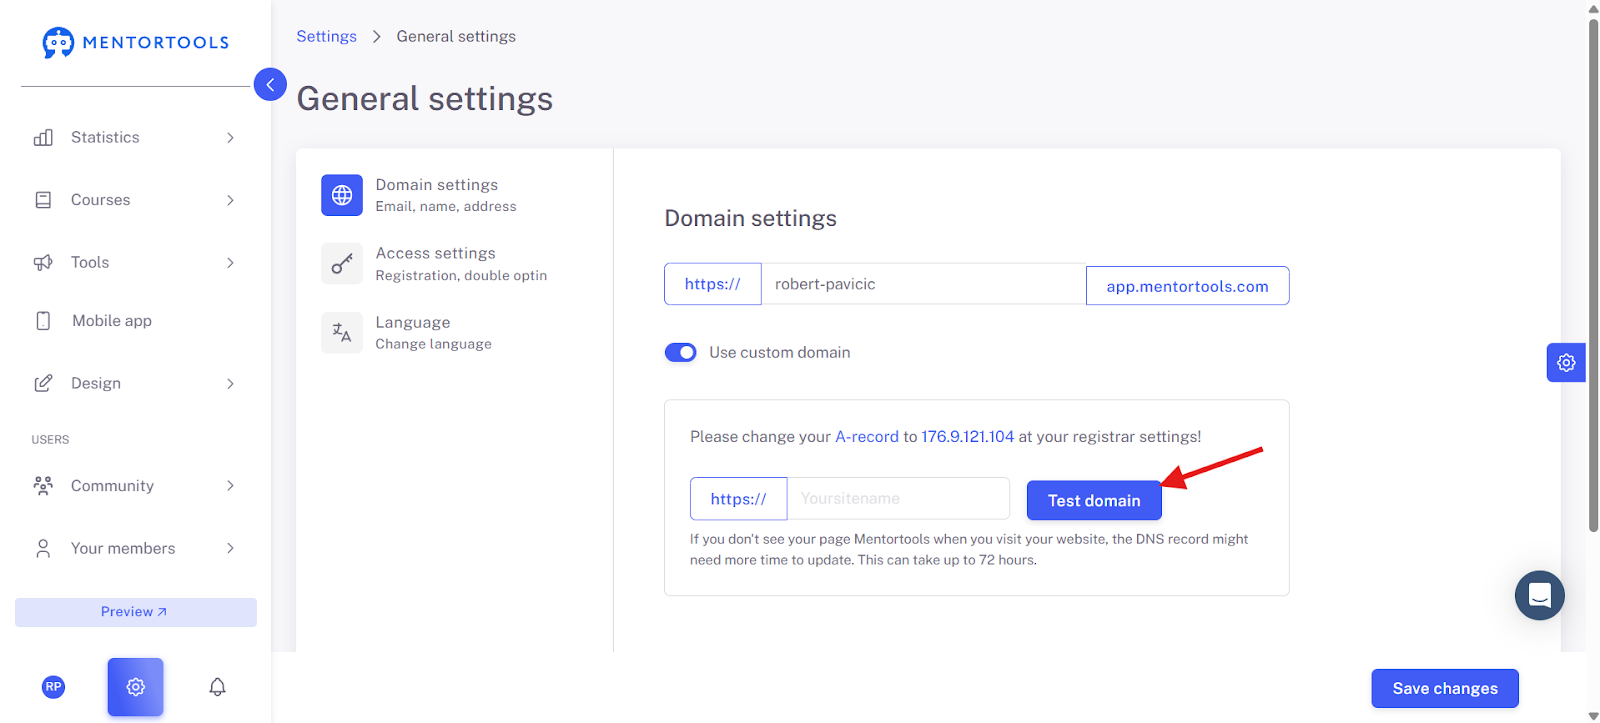This screenshot has height=723, width=1600.
Task: Click the Use custom domain label
Action: tap(780, 352)
